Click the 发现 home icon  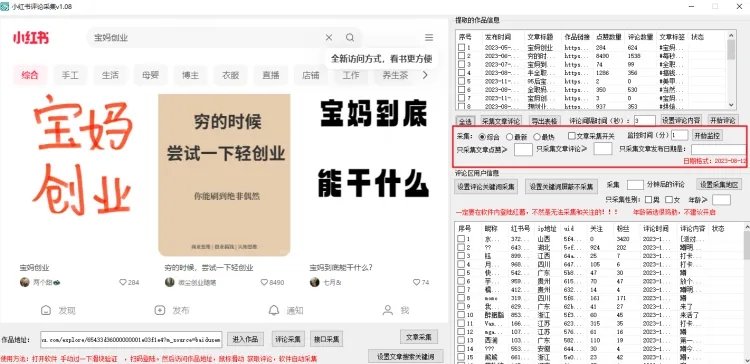pyautogui.click(x=46, y=310)
